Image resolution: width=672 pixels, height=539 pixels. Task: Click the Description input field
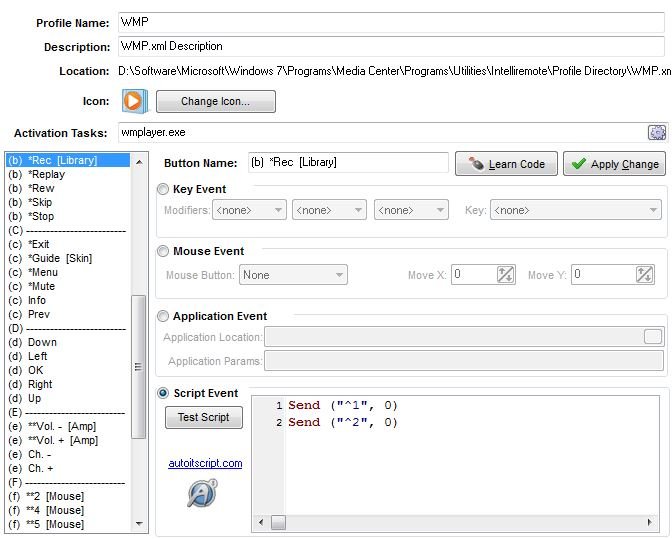pos(391,46)
